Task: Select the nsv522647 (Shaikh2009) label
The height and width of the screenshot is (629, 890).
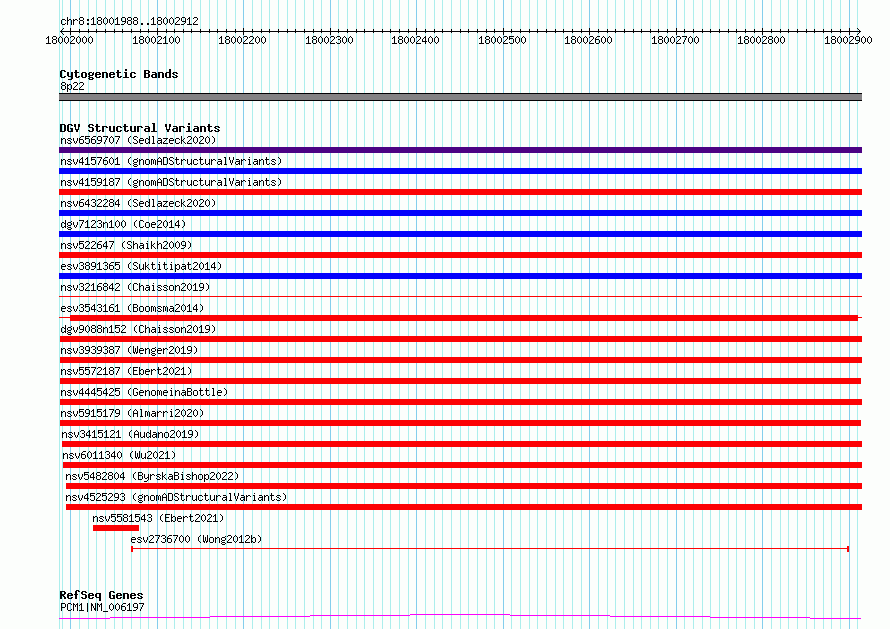Action: (x=126, y=245)
